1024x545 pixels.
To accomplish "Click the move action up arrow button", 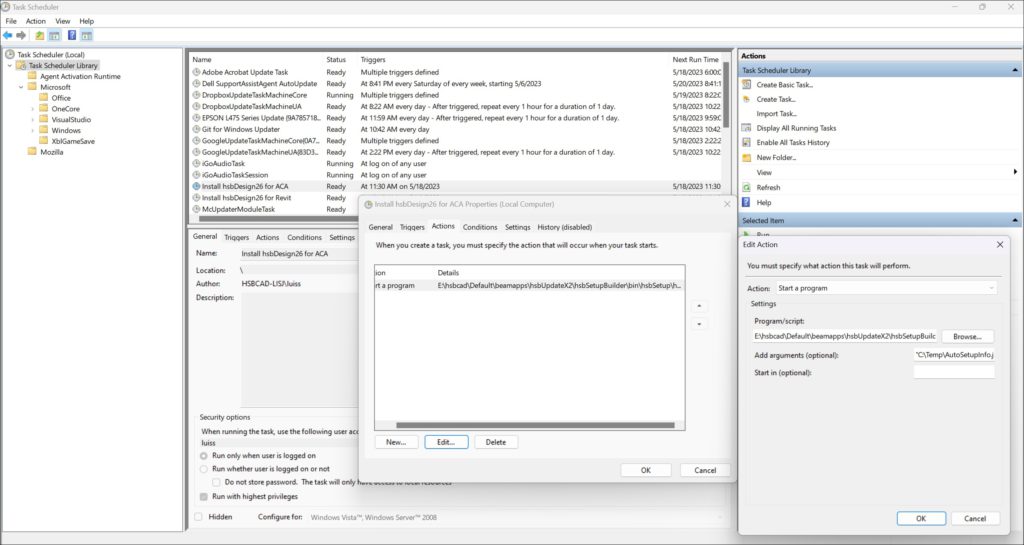I will point(699,306).
